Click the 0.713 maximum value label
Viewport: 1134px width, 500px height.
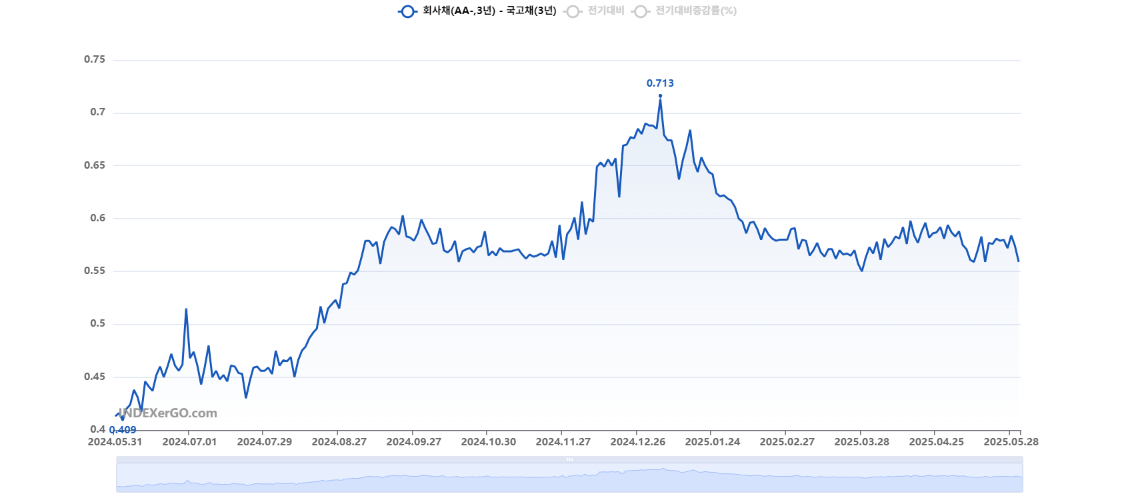pos(660,83)
